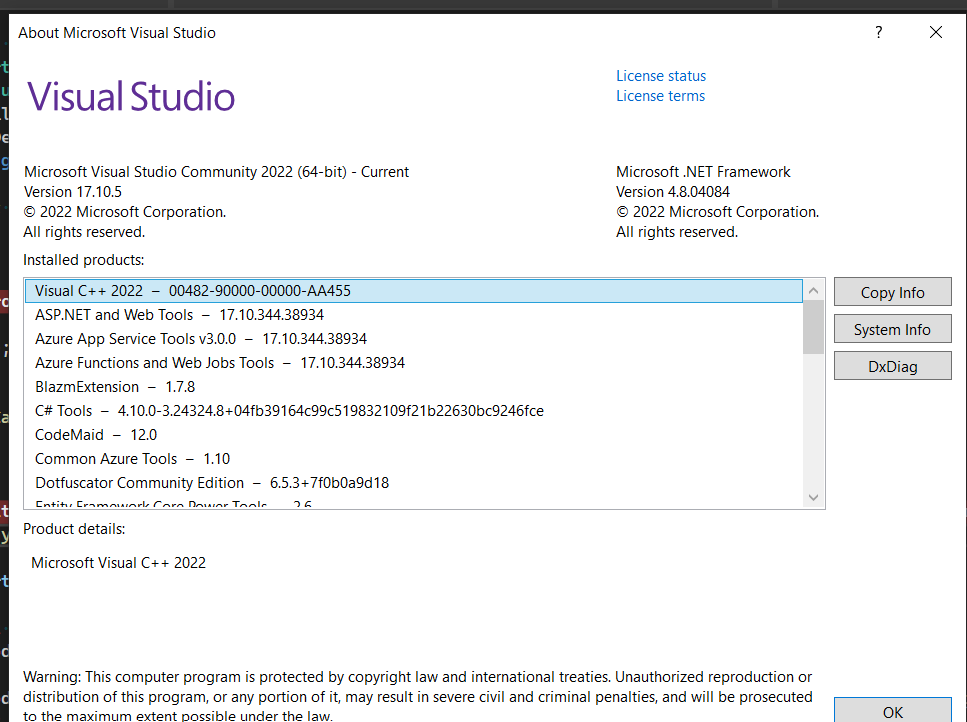Click the installed products scrollbar thumb
Screen dimensions: 967x722
point(813,327)
